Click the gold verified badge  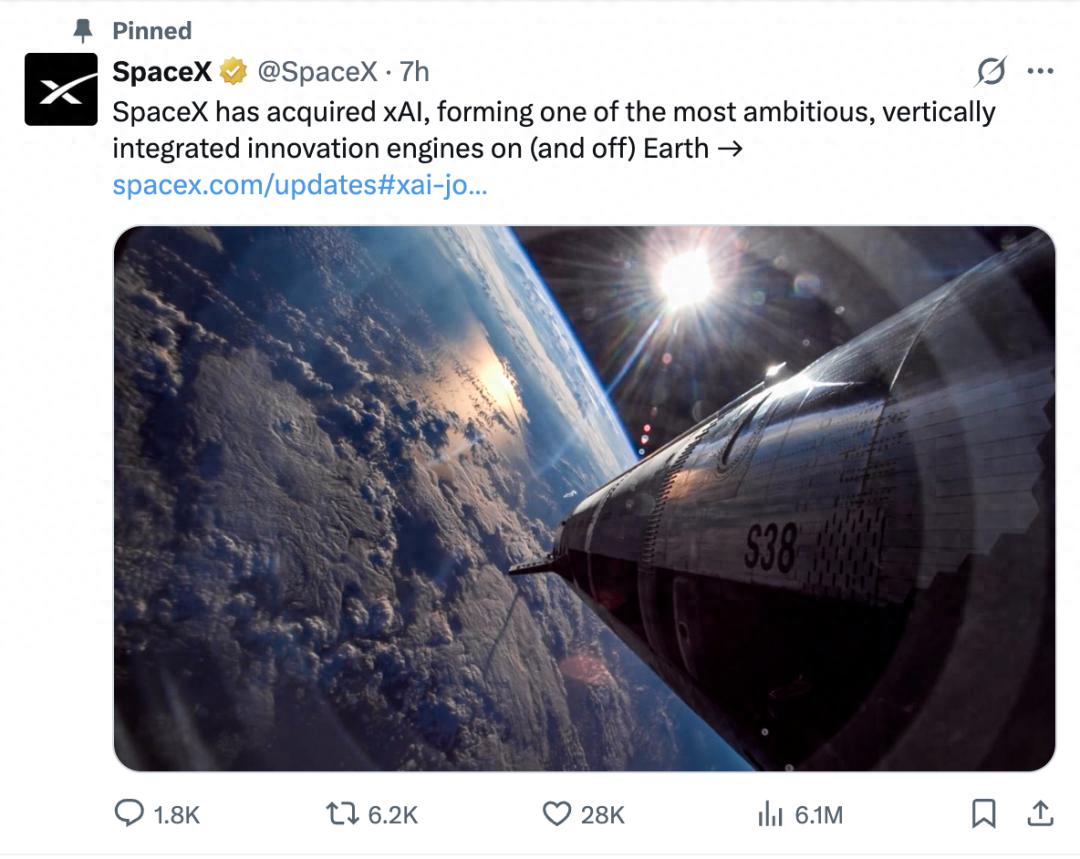click(x=234, y=73)
